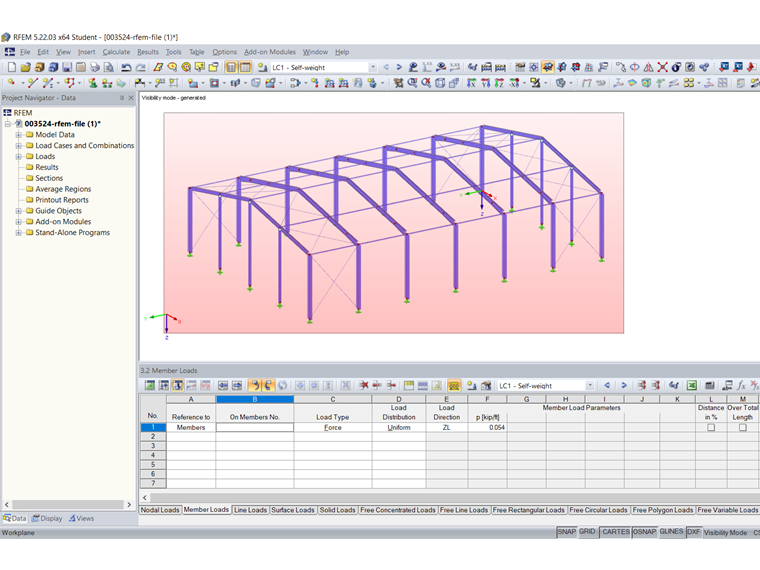The image size is (760, 570).
Task: Expand the Loads tree node
Action: pos(18,157)
